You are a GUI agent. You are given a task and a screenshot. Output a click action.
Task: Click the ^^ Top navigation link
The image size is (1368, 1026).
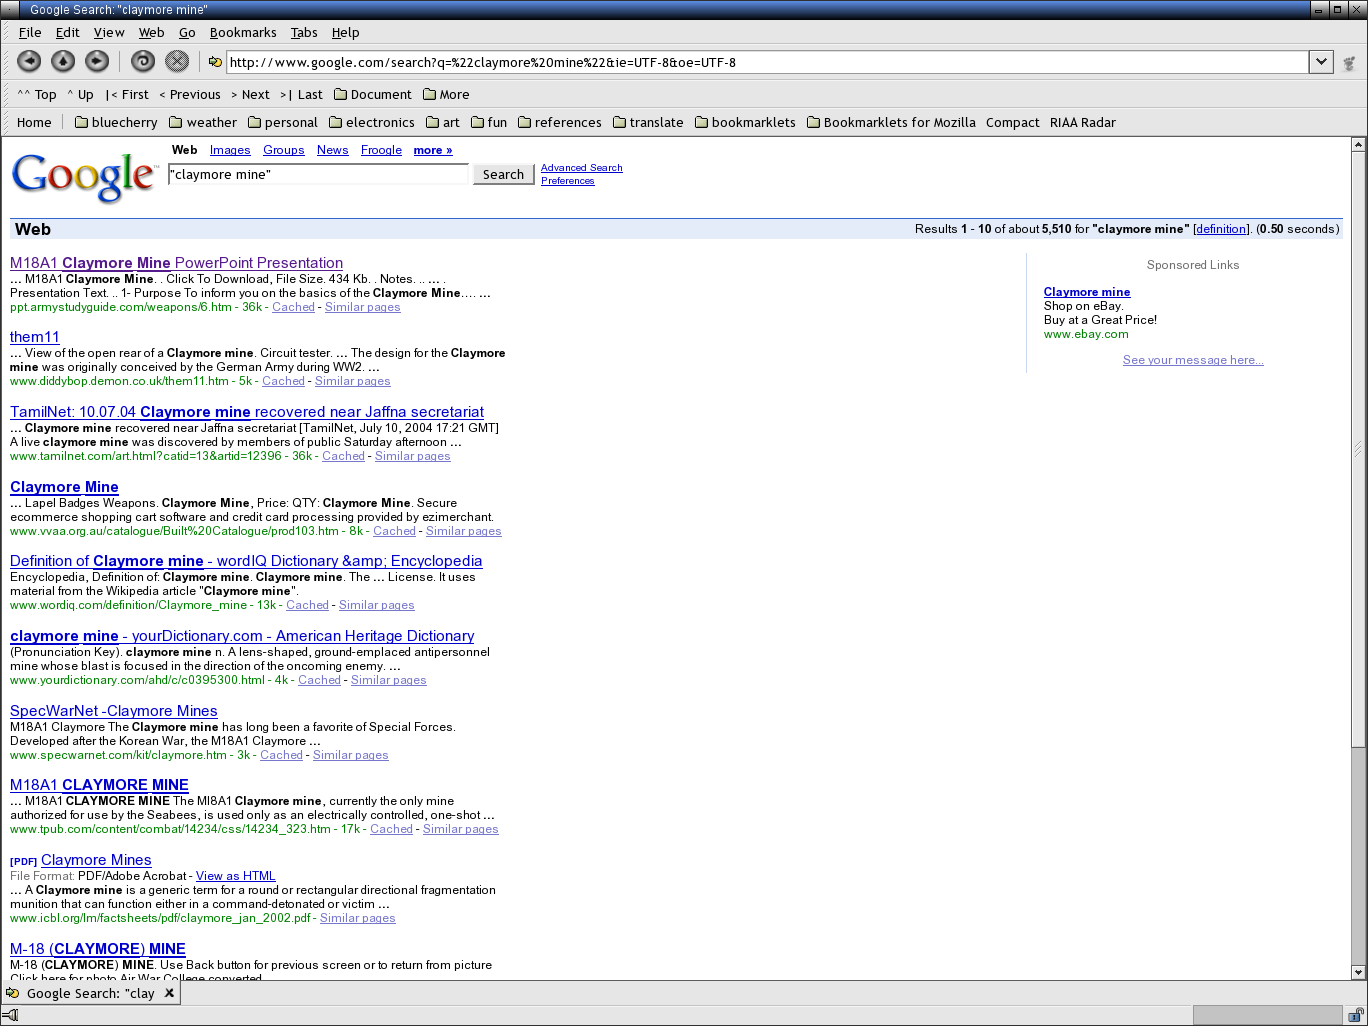tap(37, 94)
